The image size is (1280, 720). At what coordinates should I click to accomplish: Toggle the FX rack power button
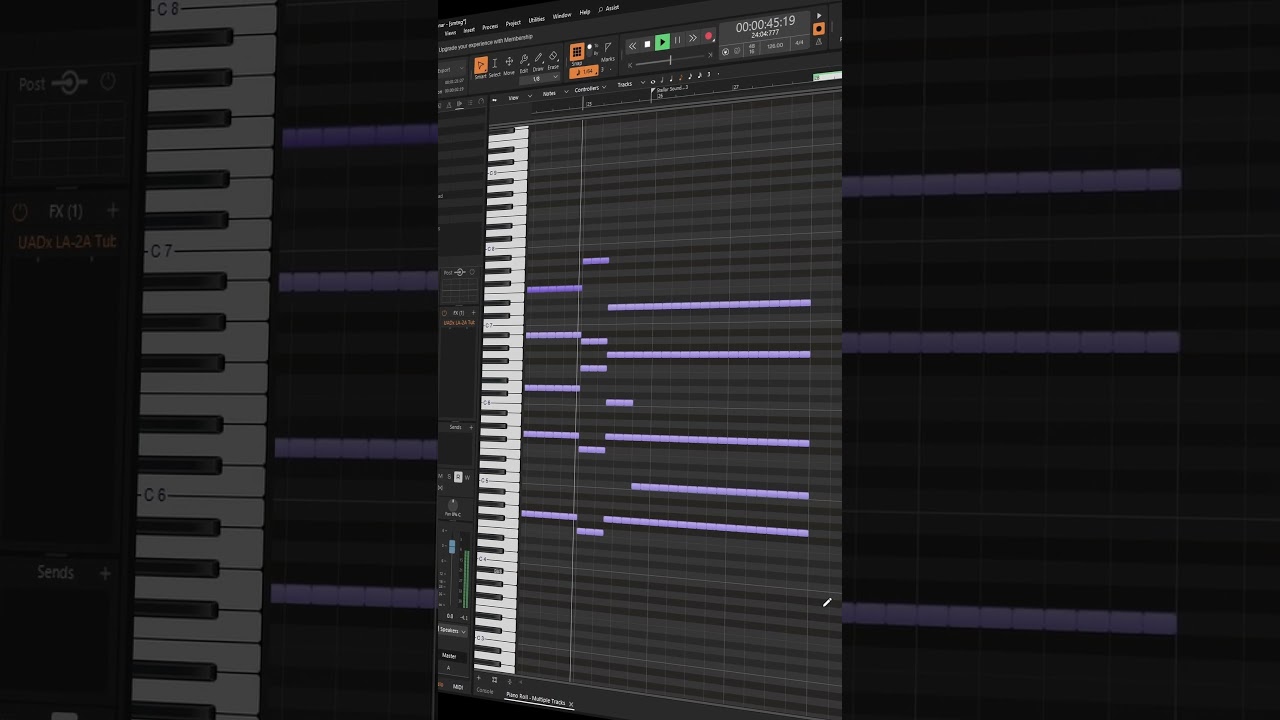(444, 313)
